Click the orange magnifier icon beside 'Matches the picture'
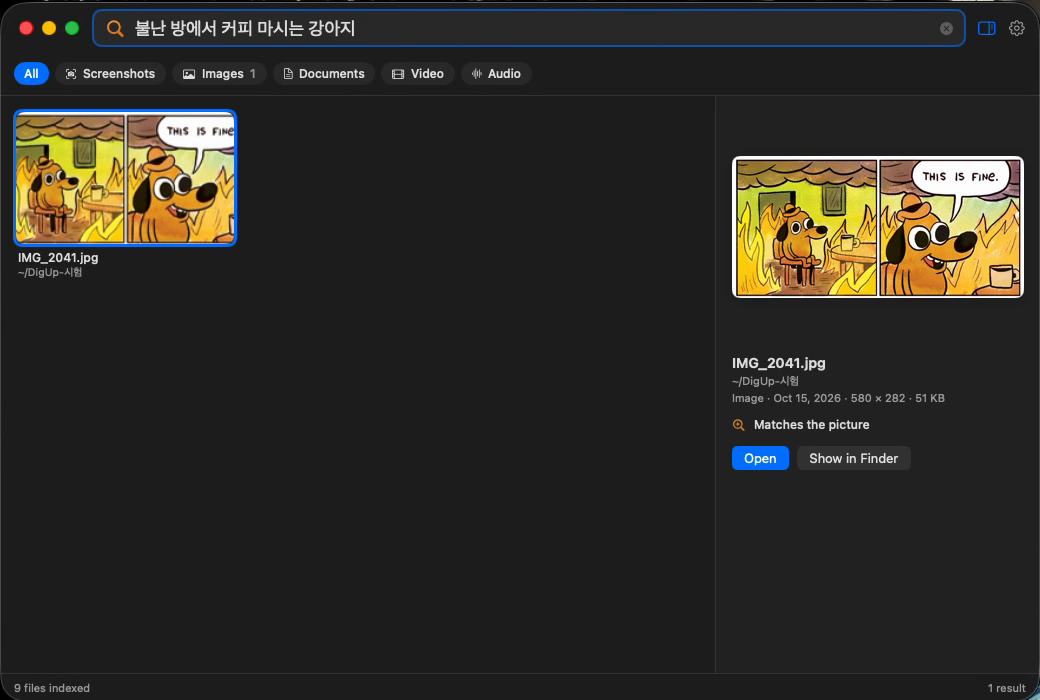The height and width of the screenshot is (700, 1040). (x=738, y=425)
